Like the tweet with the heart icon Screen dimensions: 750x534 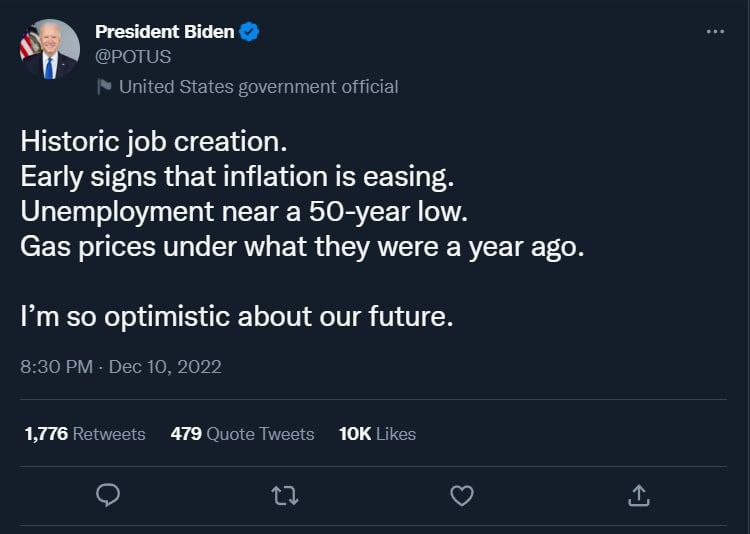tap(461, 494)
